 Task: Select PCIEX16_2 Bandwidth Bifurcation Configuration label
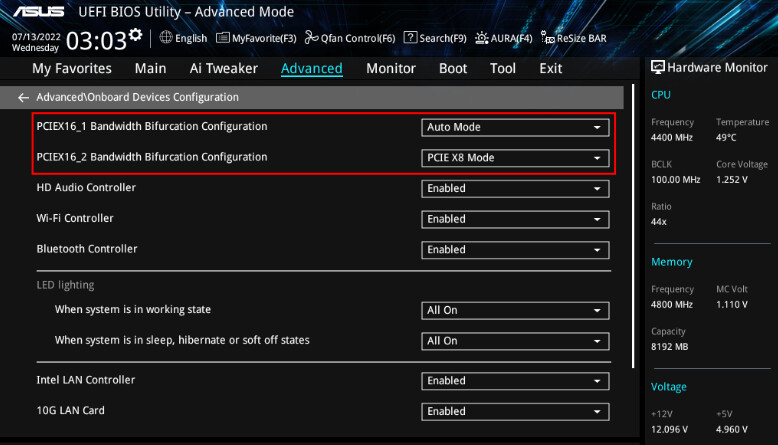[152, 157]
